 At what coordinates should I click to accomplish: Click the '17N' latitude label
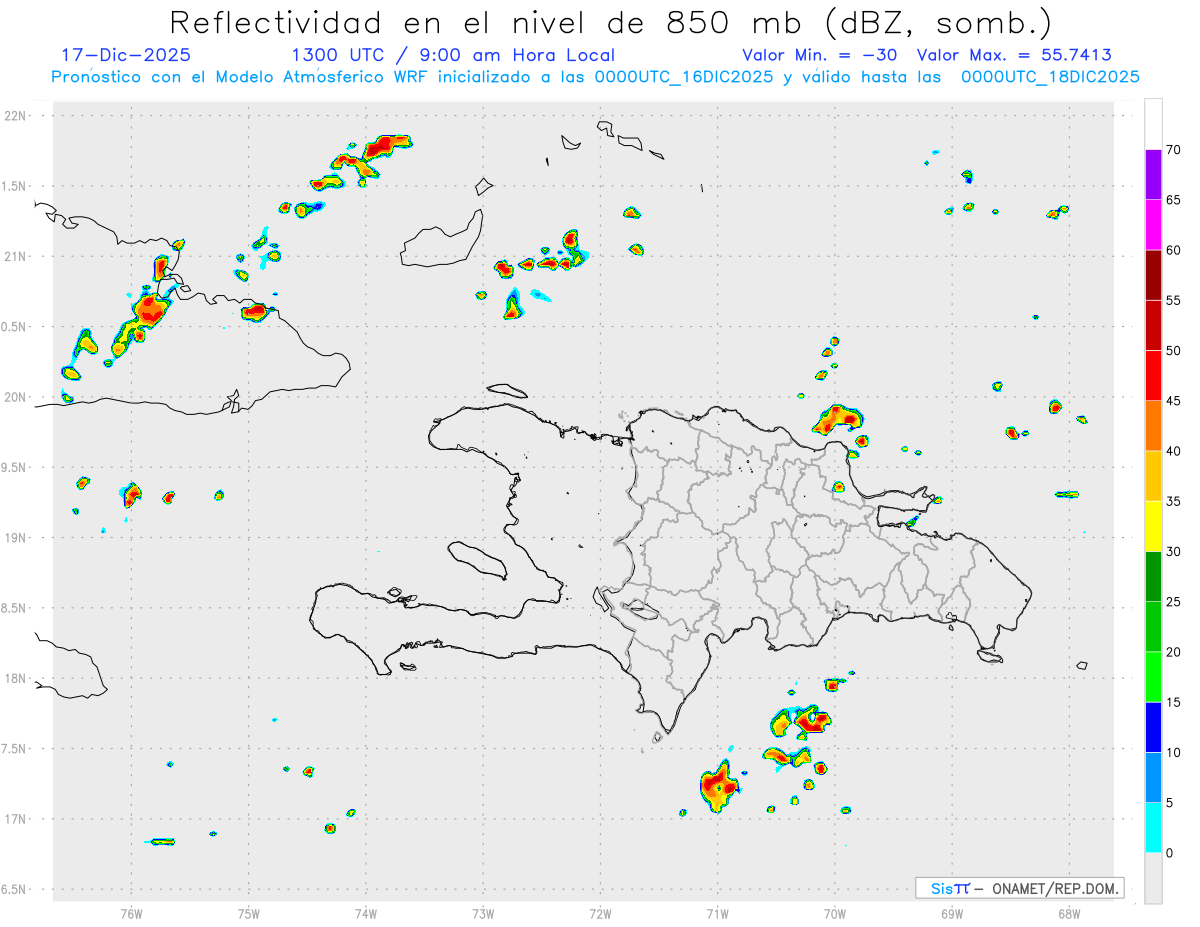pos(17,819)
